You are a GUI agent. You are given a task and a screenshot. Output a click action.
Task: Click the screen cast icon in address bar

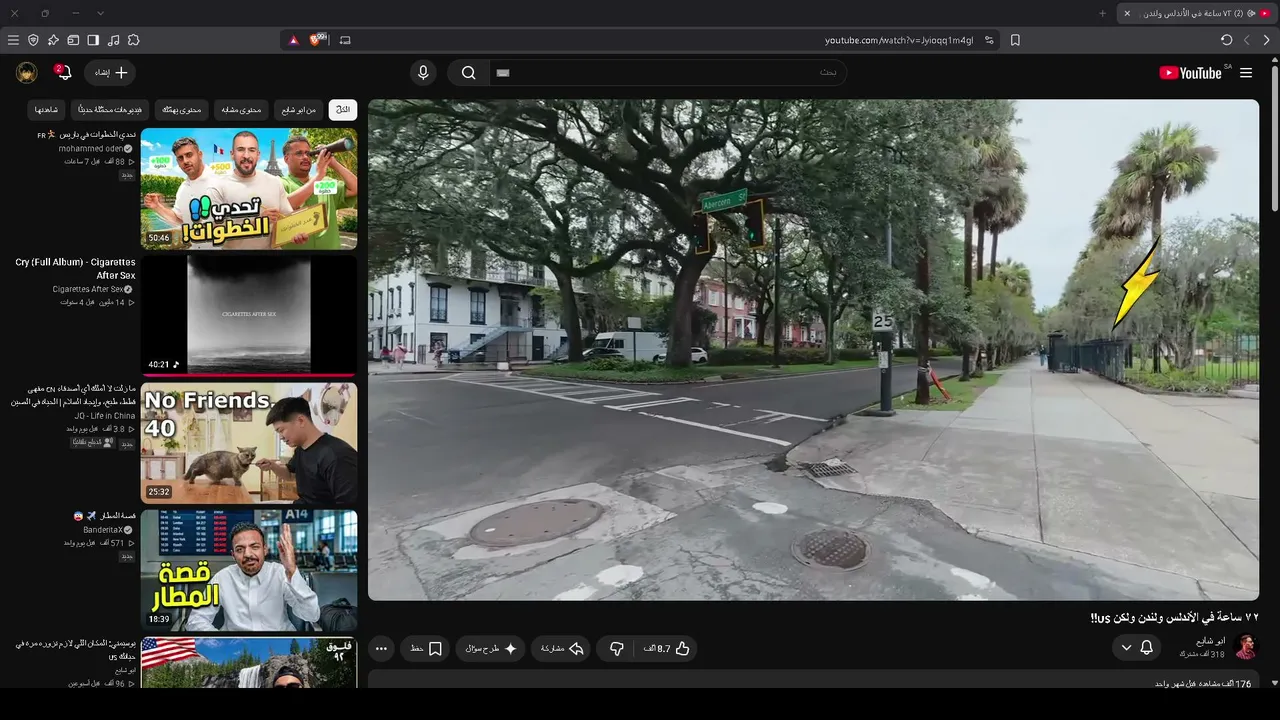click(345, 40)
